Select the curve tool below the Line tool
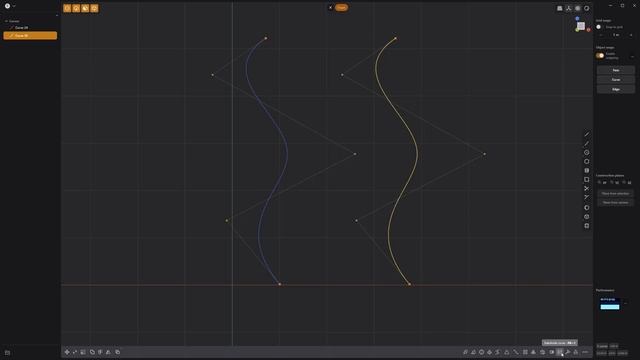Viewport: 640px width, 360px height. click(x=587, y=143)
